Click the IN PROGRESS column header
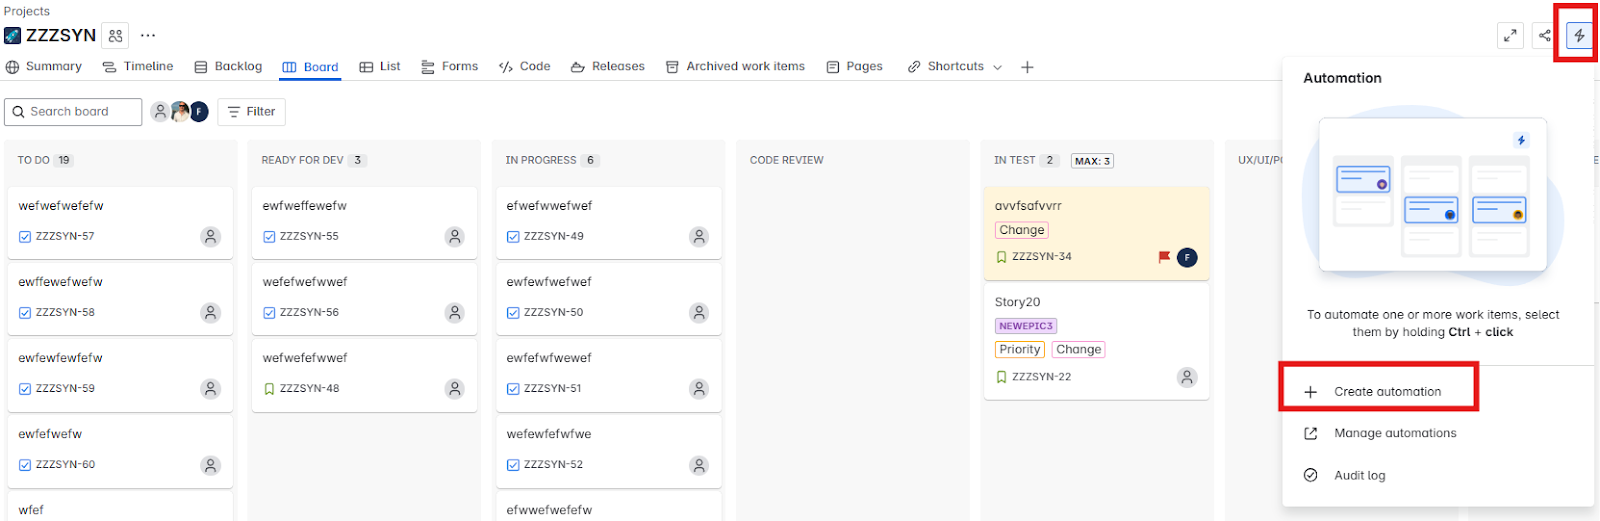 pos(541,160)
